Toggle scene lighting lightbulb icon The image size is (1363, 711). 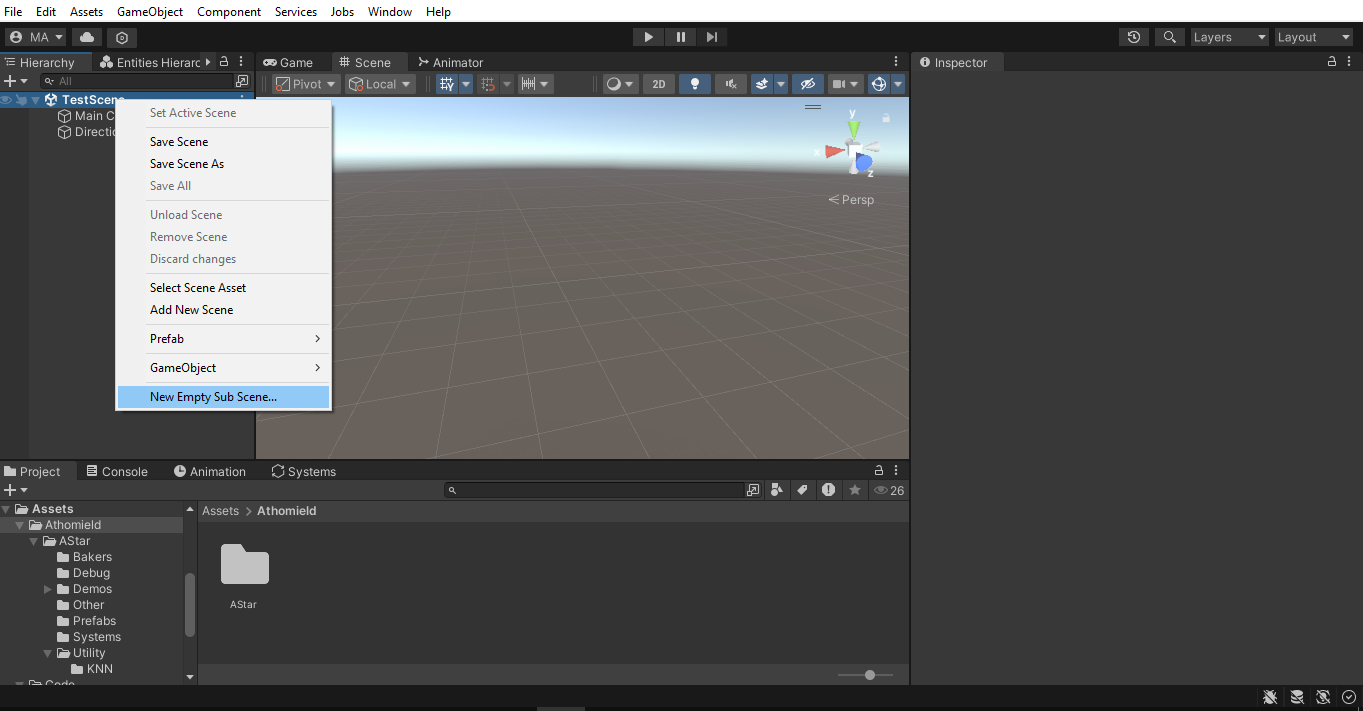tap(695, 84)
